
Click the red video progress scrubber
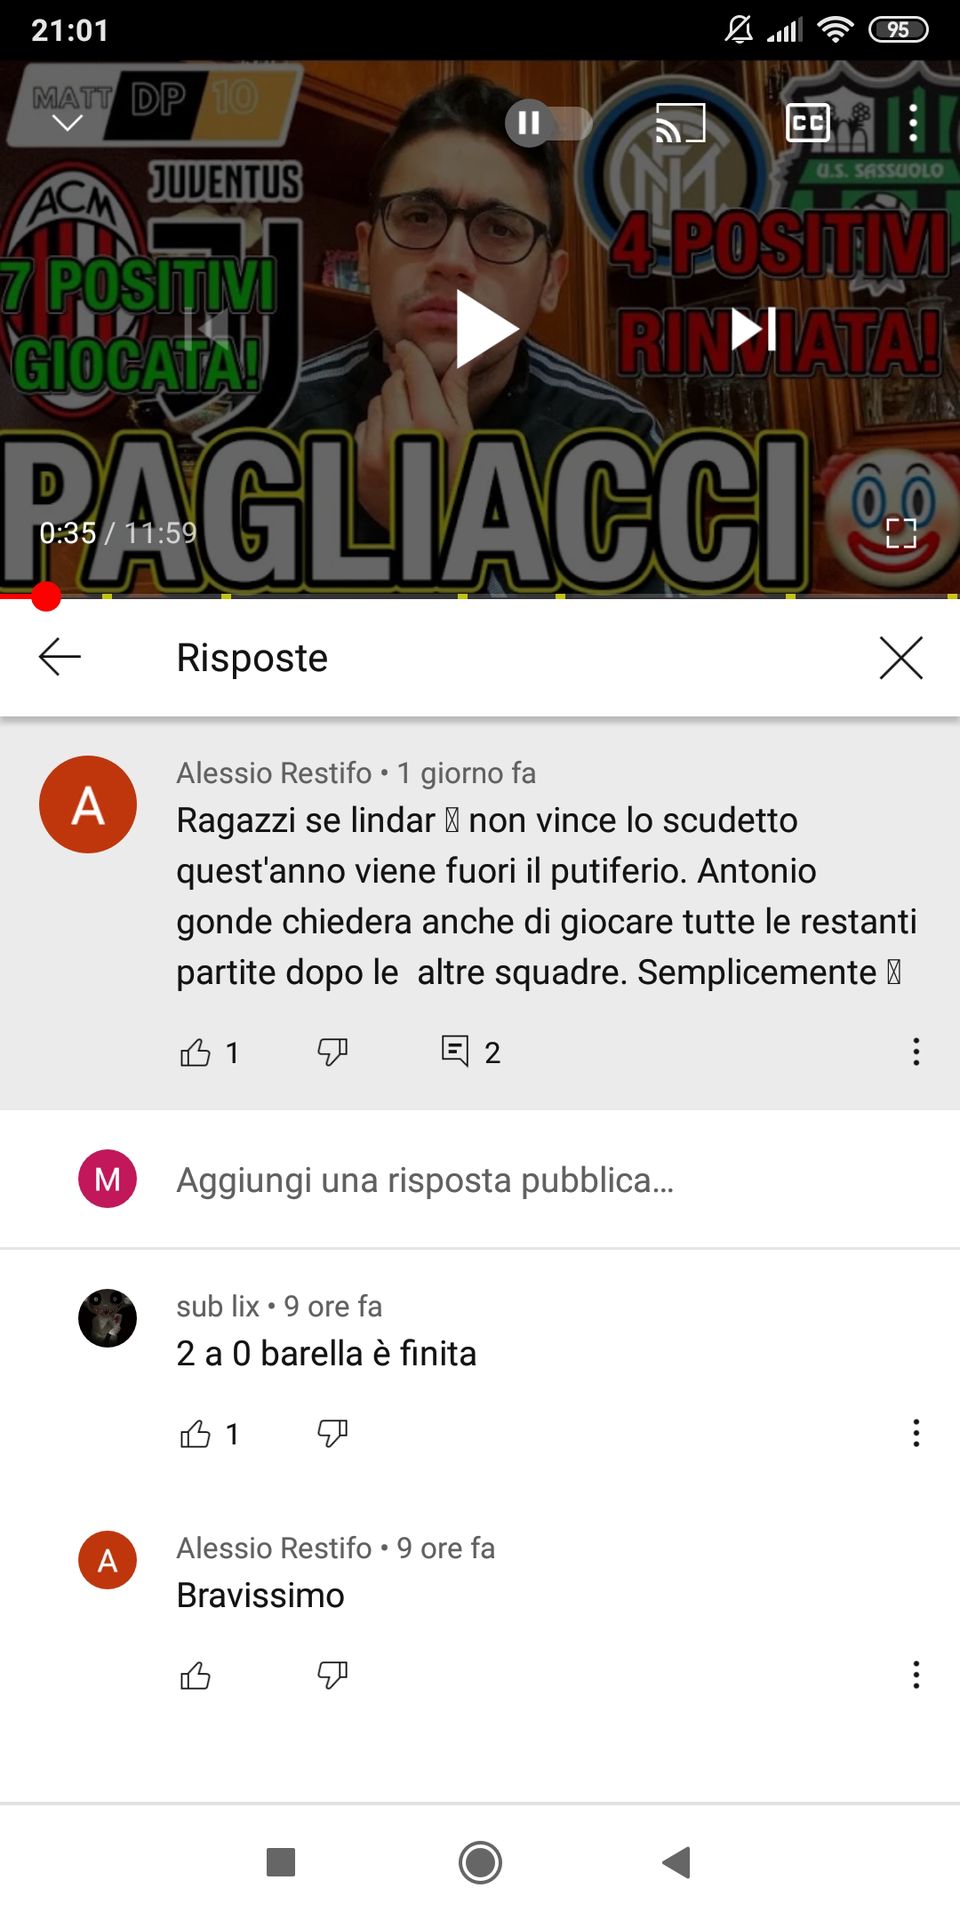[x=46, y=597]
